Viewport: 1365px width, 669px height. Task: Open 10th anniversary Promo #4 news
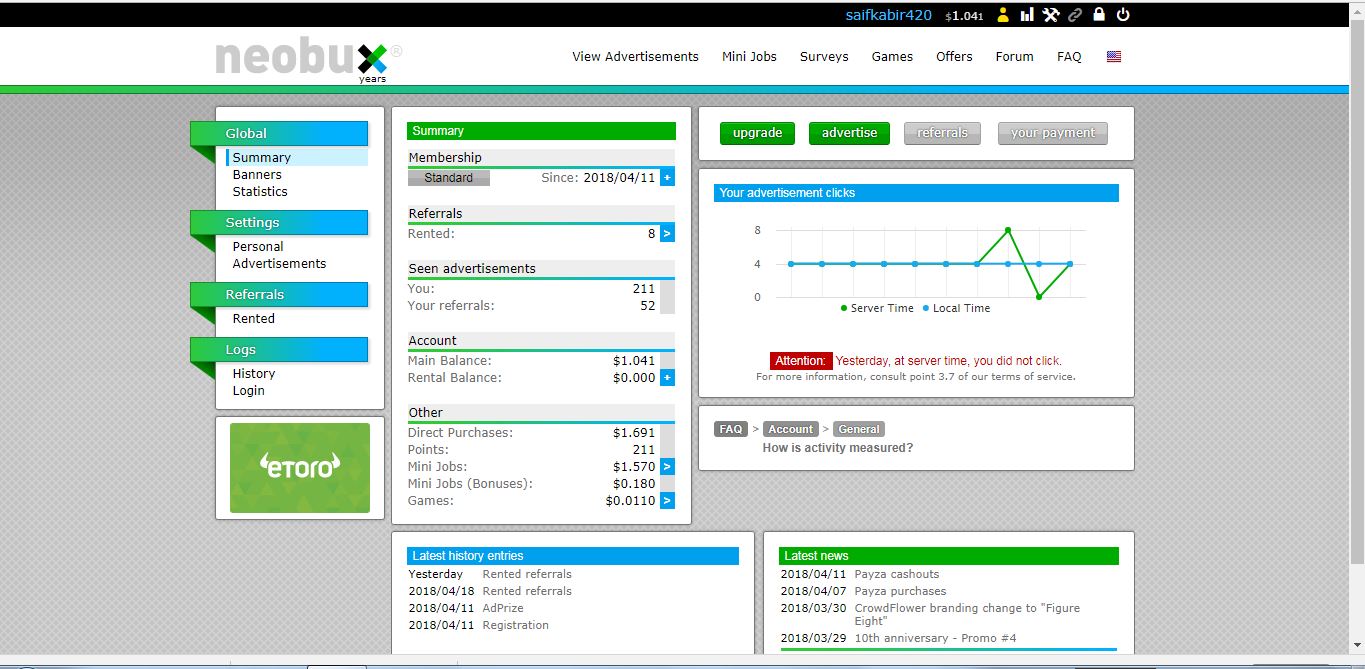(935, 639)
